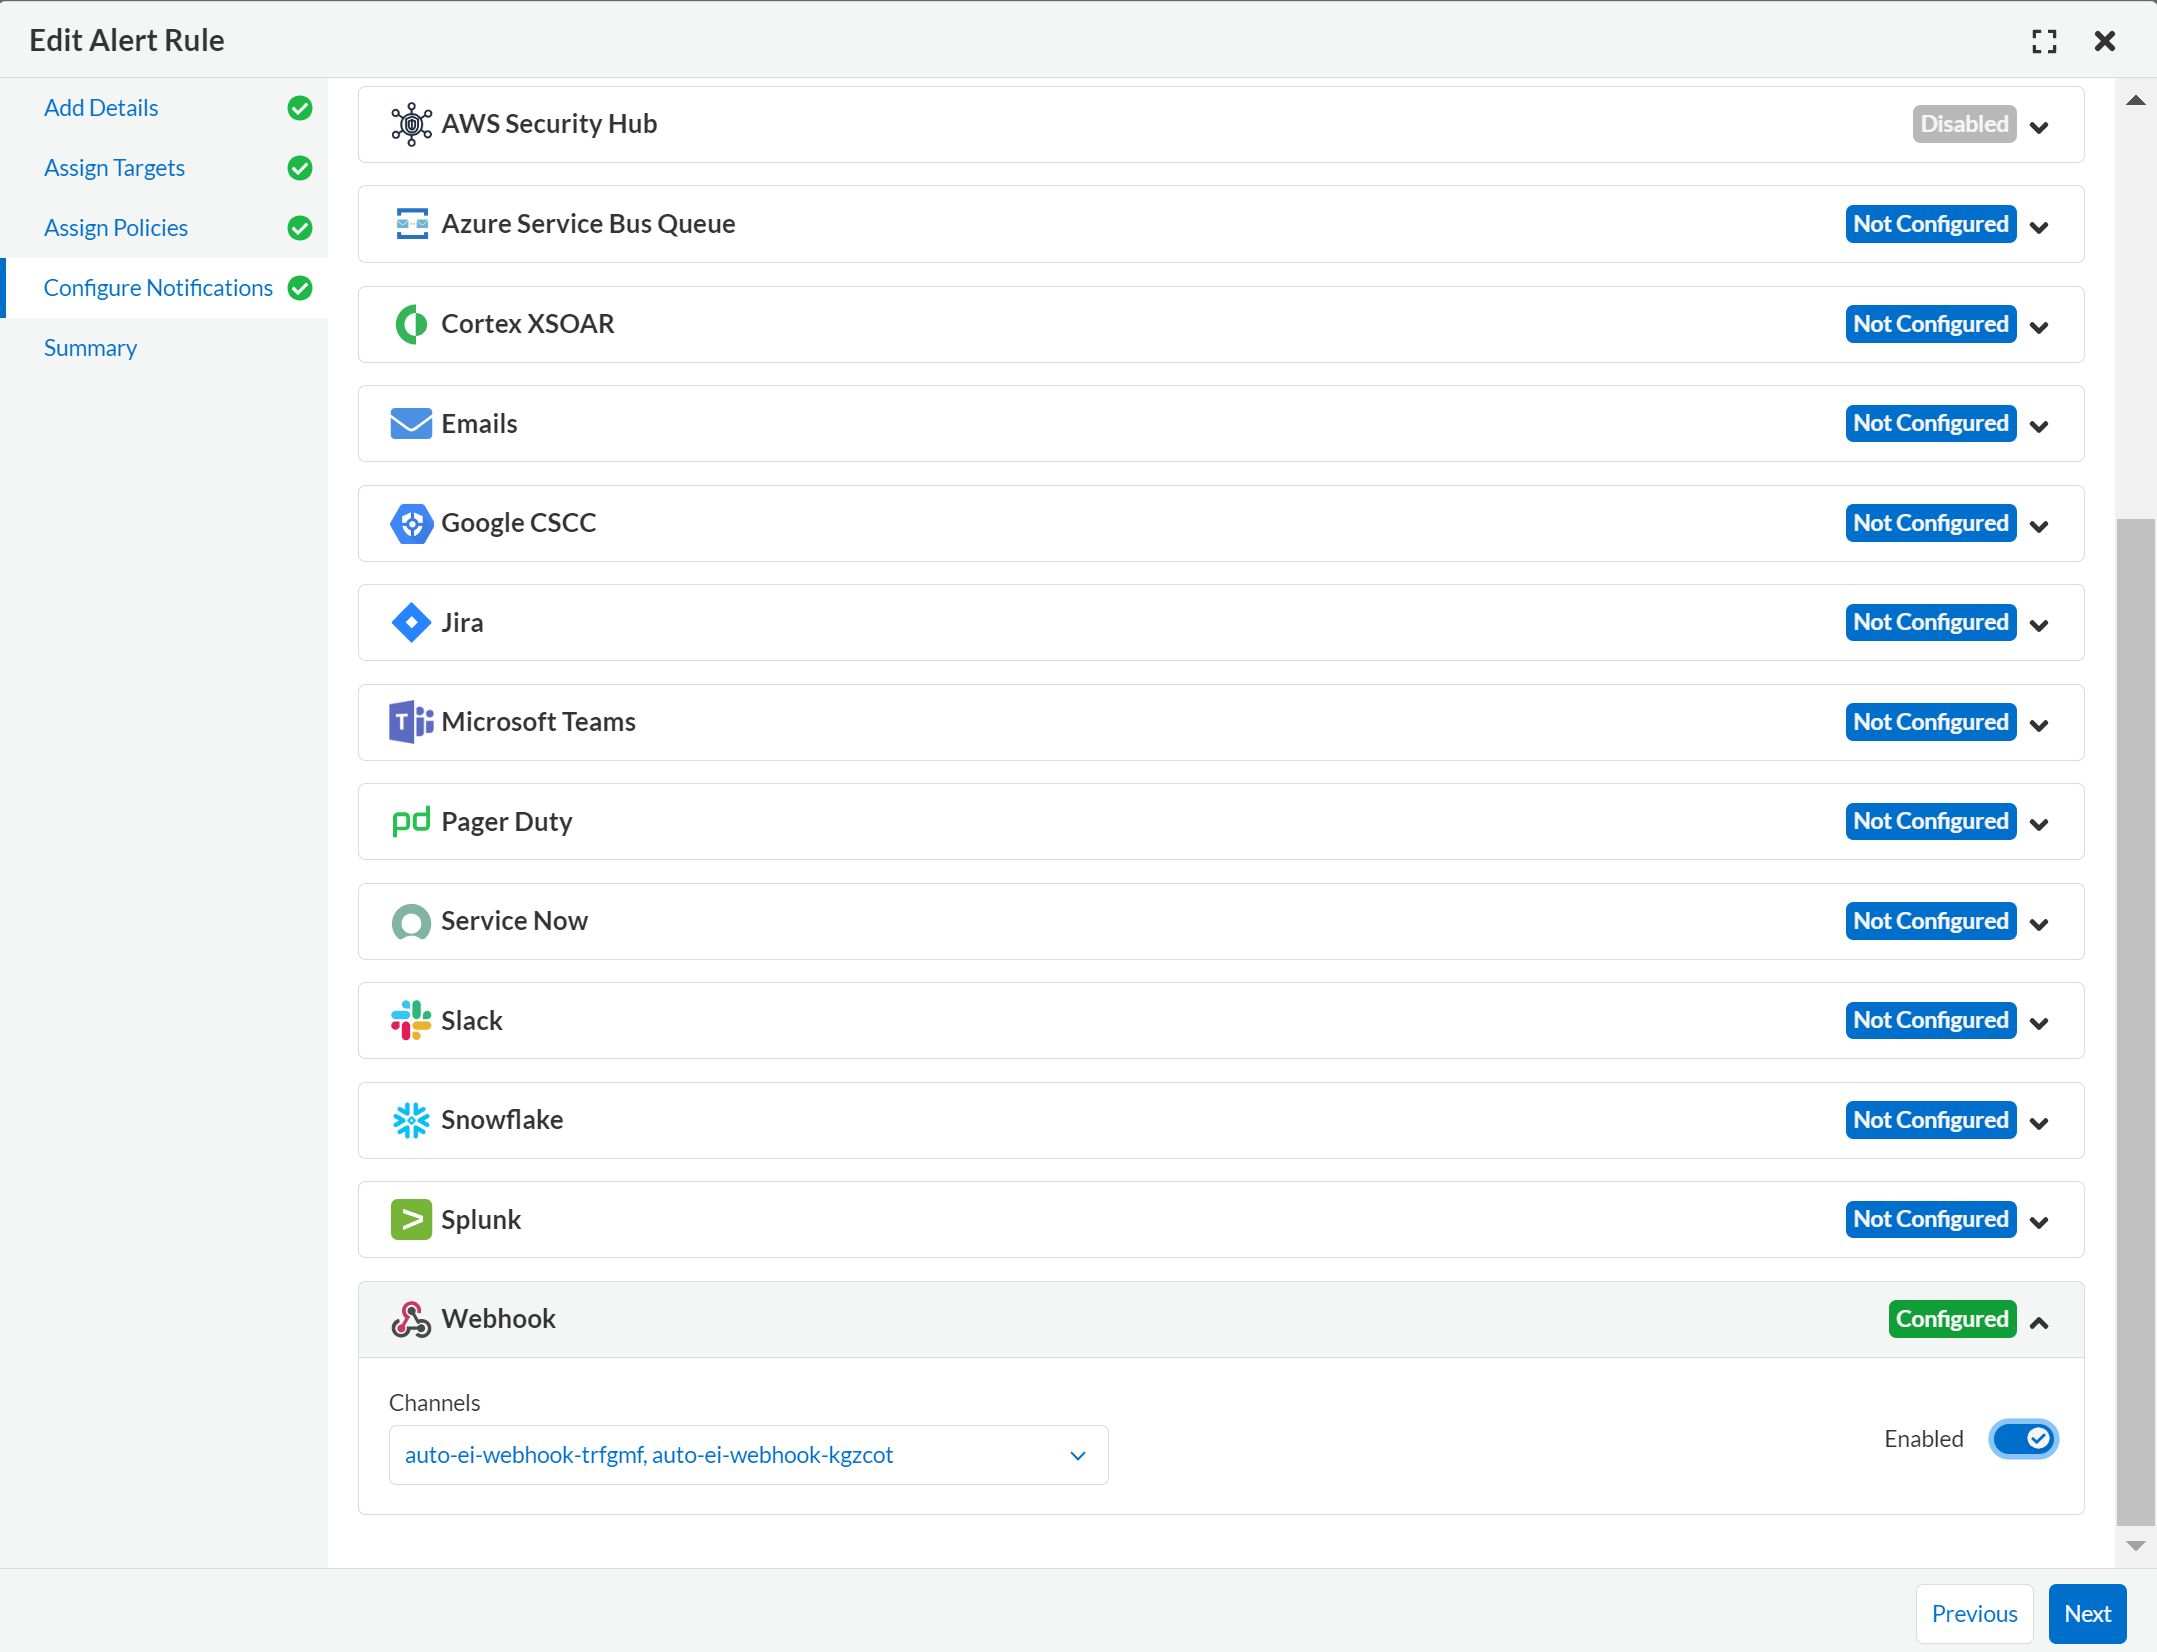The image size is (2157, 1652).
Task: Click the Google CSCC icon
Action: pyautogui.click(x=411, y=523)
